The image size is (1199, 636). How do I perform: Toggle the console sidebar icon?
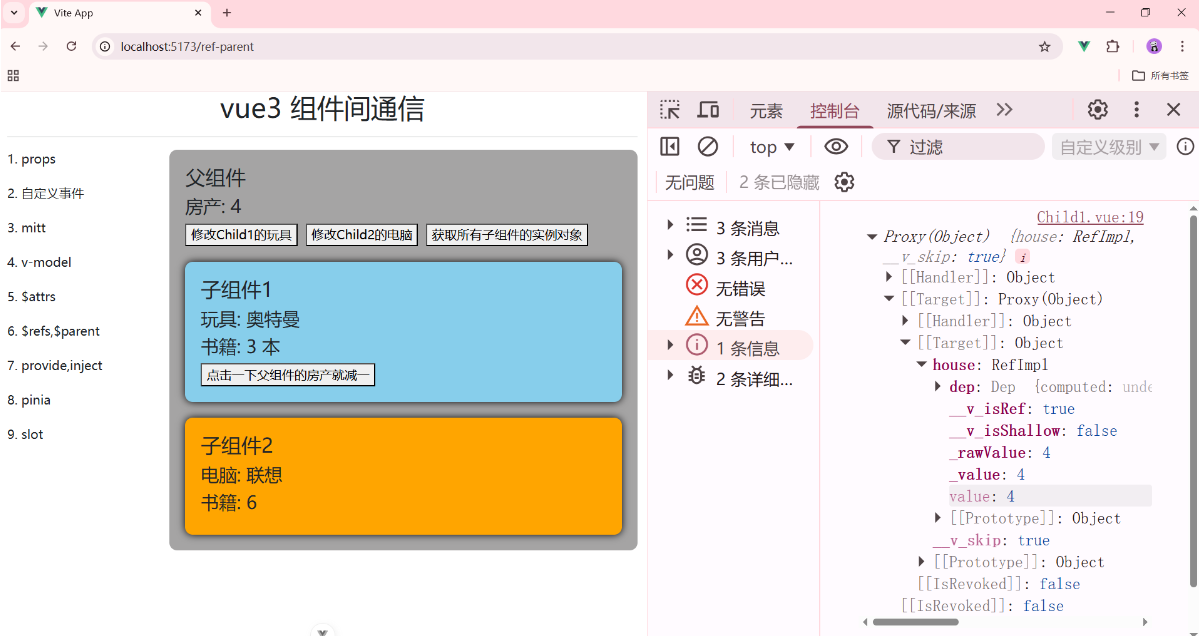coord(670,146)
